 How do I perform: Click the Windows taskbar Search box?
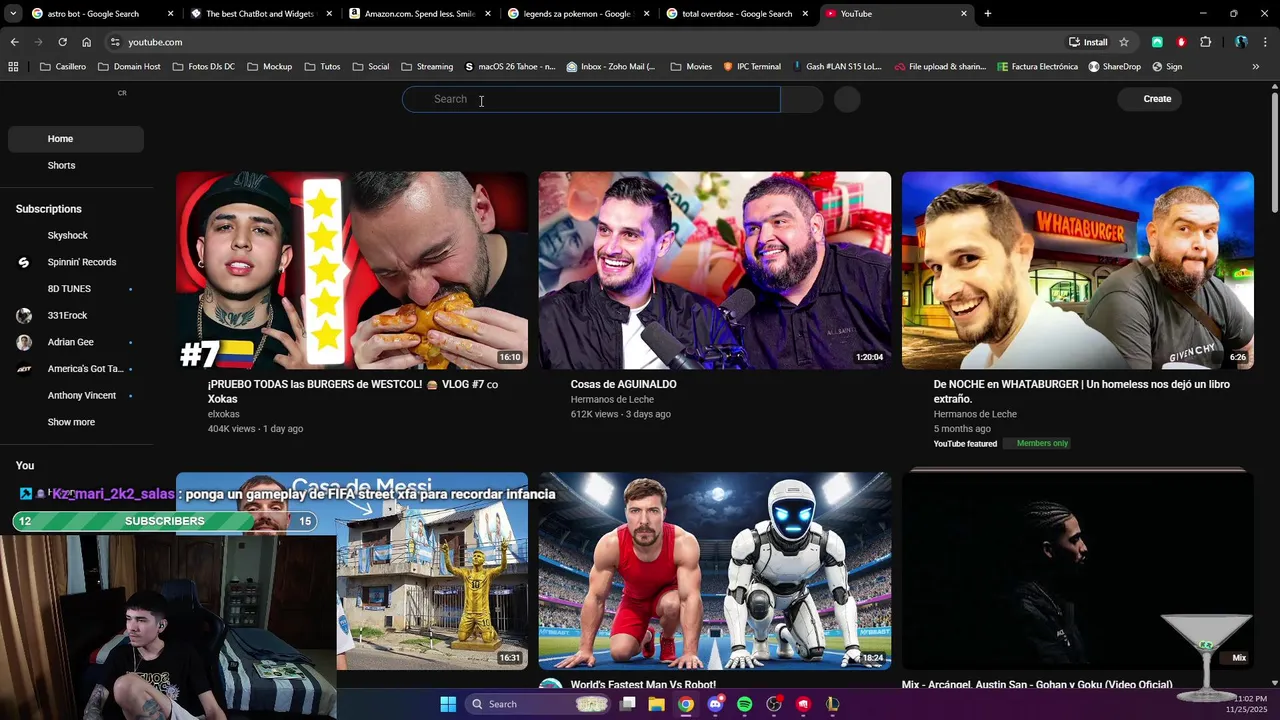pyautogui.click(x=539, y=704)
